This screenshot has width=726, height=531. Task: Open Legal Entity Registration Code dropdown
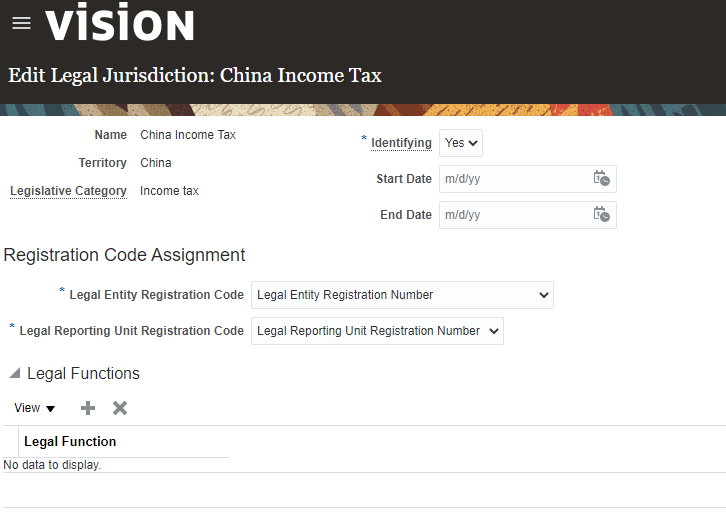[402, 295]
